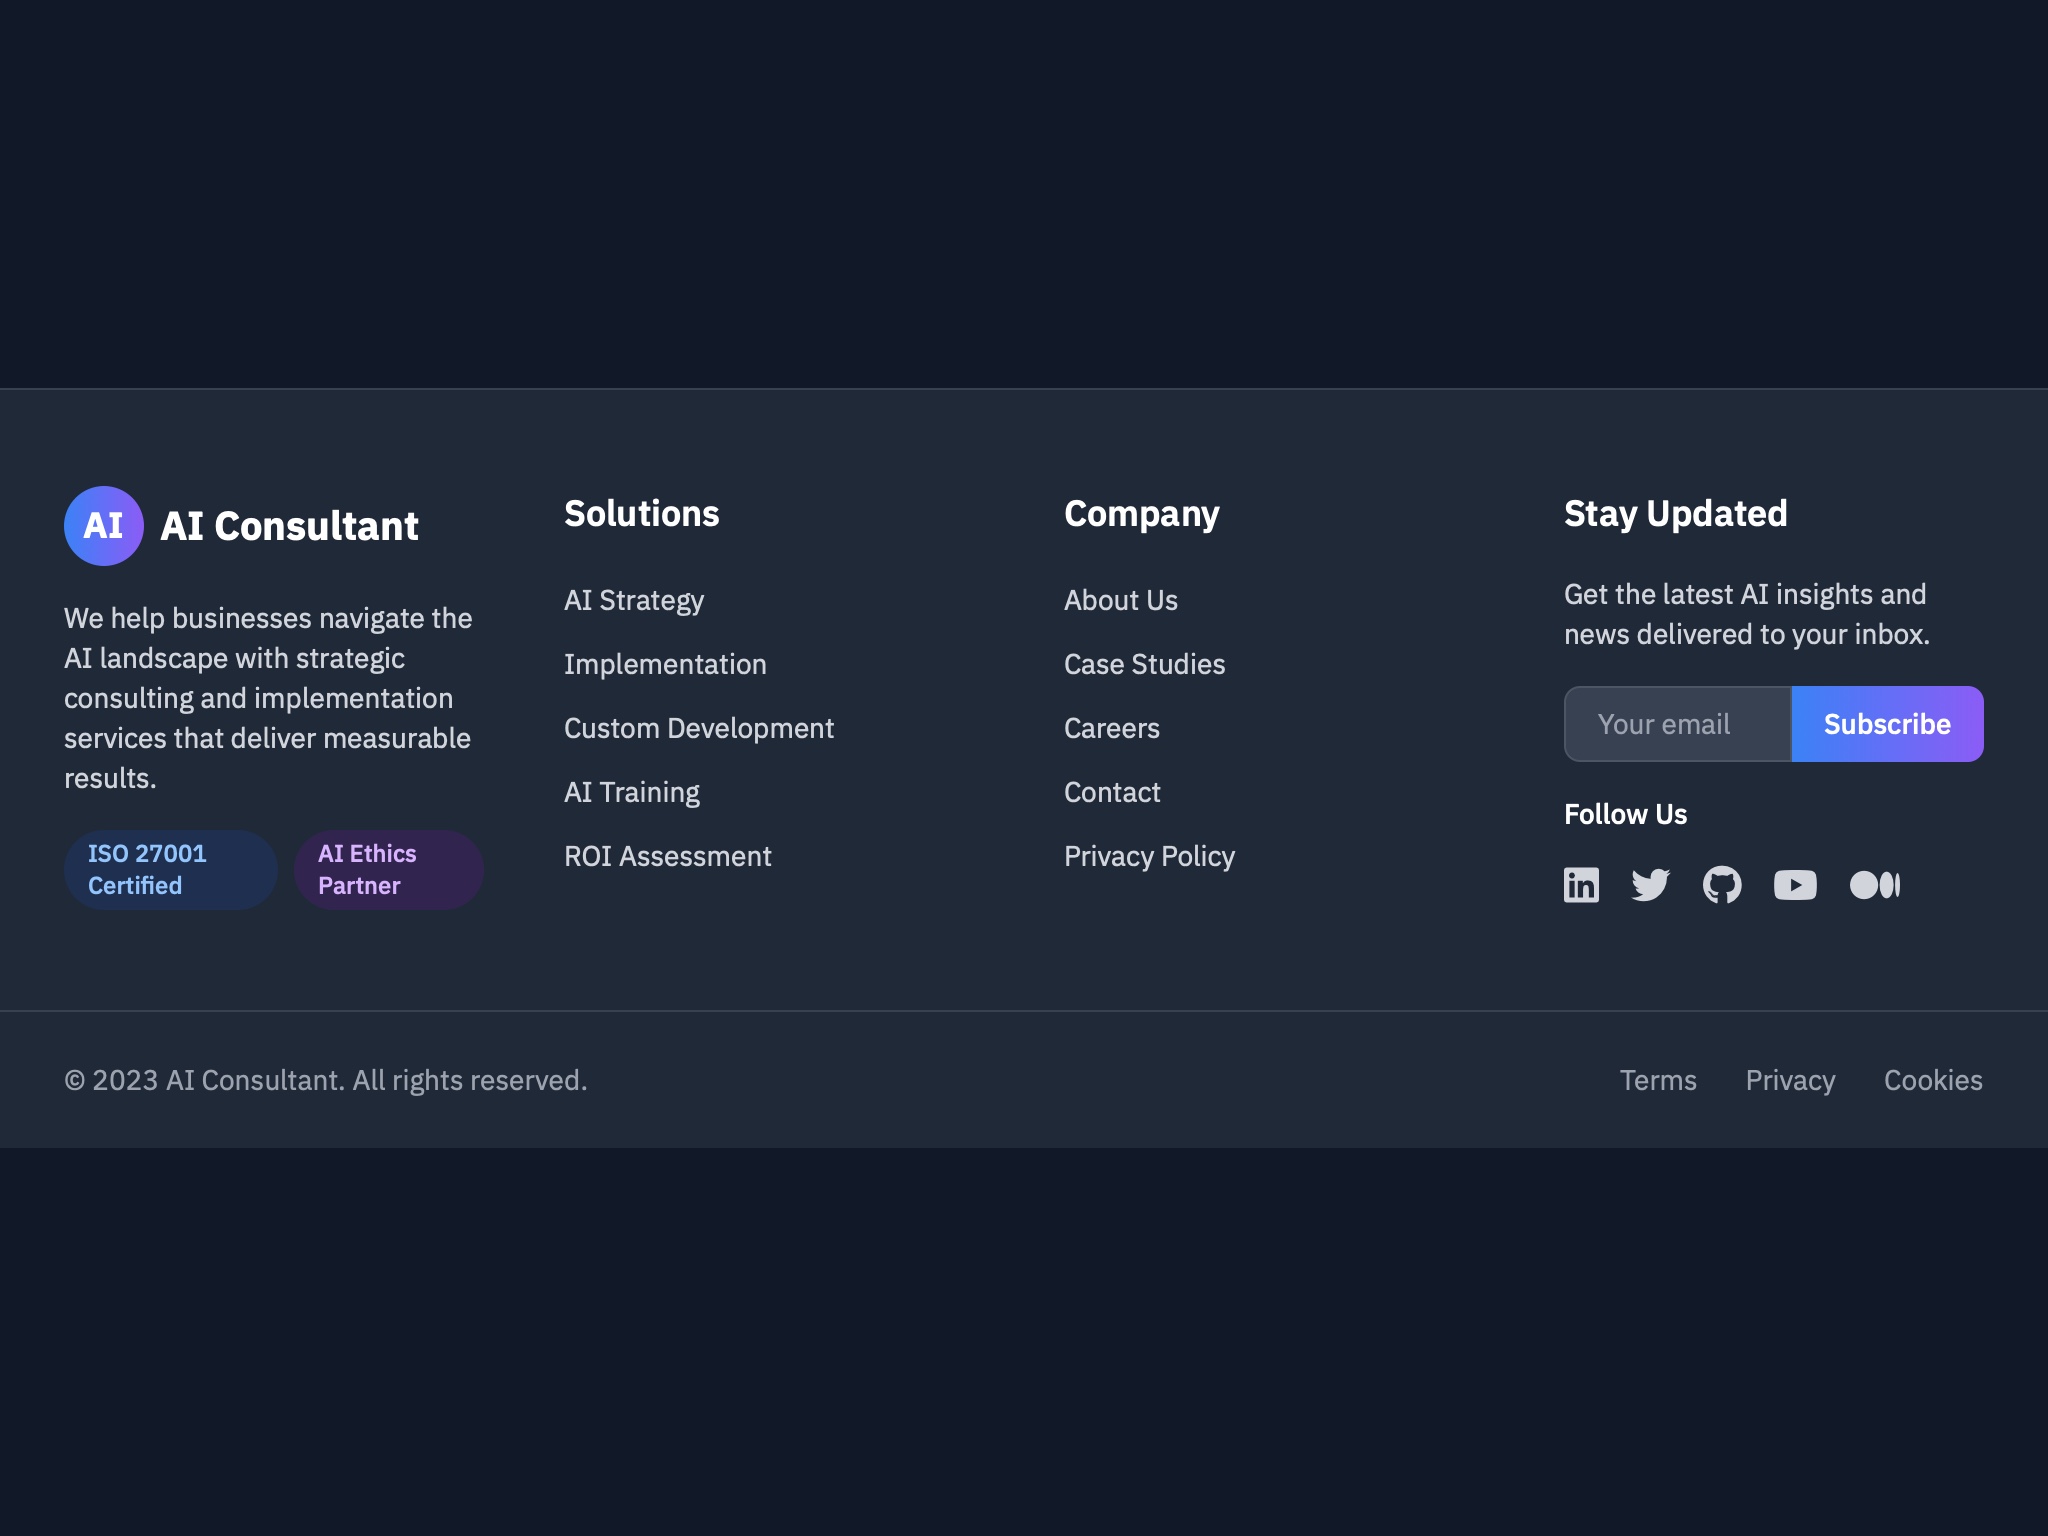
Task: Select AI Training under Solutions
Action: pos(632,791)
